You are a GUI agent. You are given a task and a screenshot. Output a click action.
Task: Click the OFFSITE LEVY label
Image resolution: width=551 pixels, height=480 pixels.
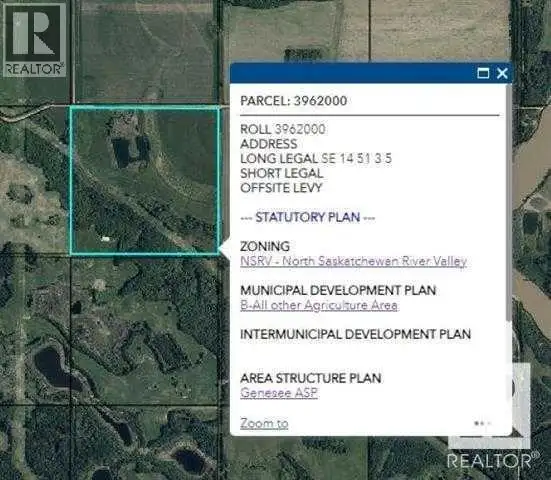(x=281, y=188)
